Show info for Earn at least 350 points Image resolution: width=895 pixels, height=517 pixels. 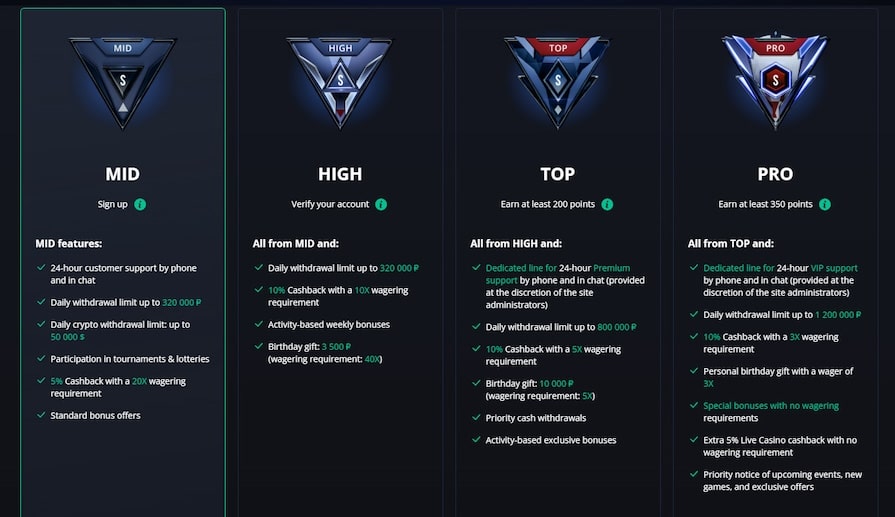pos(825,204)
